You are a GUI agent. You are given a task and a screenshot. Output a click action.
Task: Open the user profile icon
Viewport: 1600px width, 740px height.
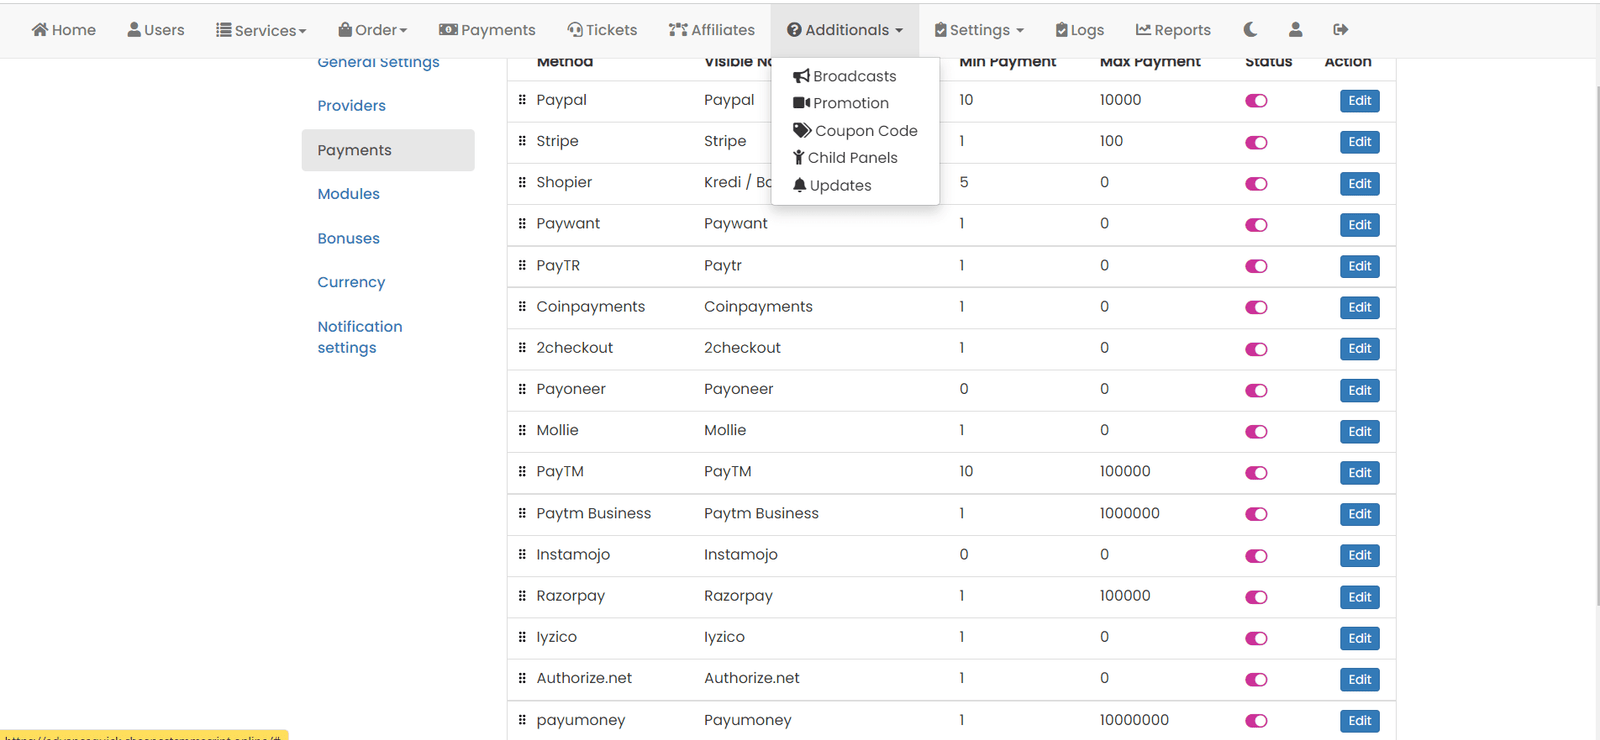point(1295,30)
